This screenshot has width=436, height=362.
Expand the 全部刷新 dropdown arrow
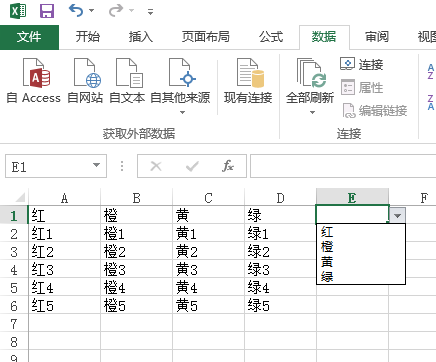[x=312, y=112]
